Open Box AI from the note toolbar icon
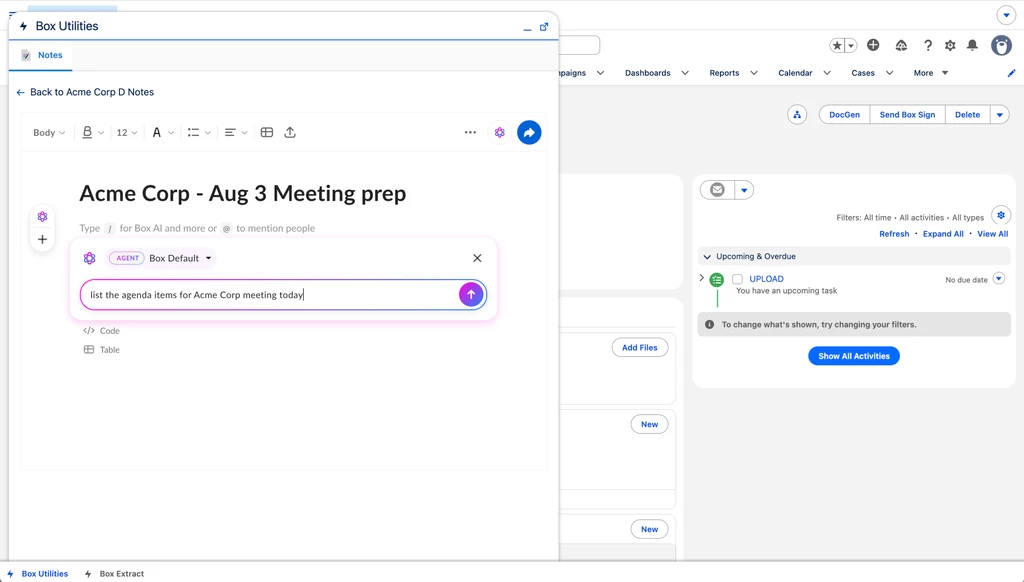 (500, 133)
